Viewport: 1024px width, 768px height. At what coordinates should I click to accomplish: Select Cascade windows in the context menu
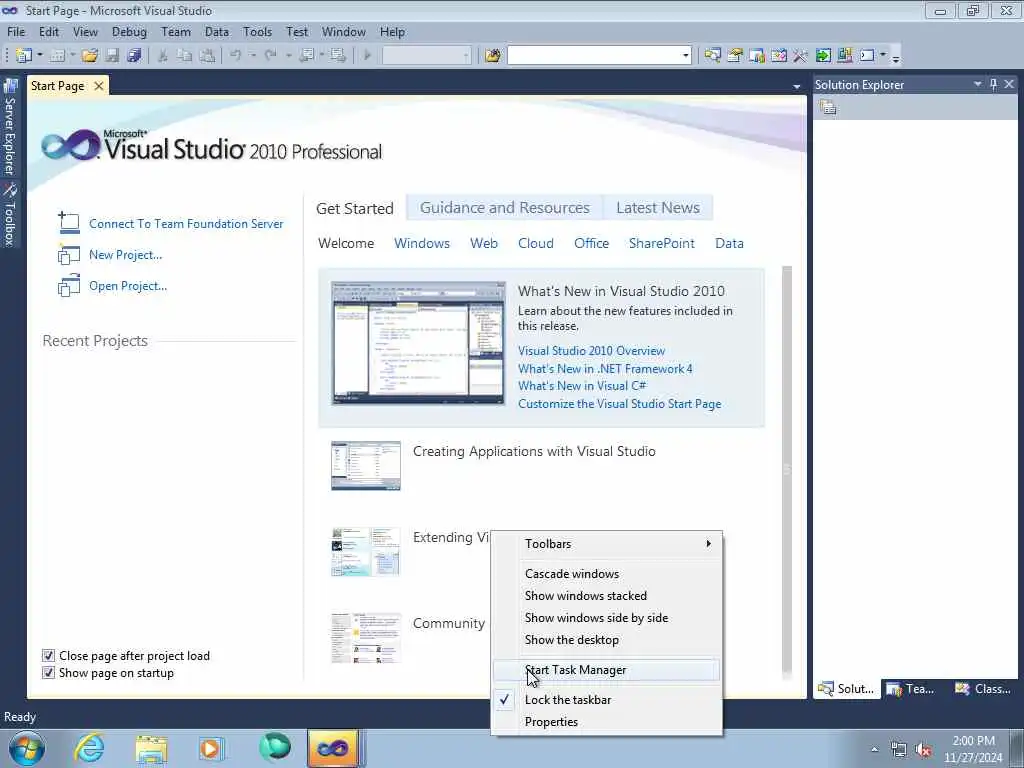(607, 573)
